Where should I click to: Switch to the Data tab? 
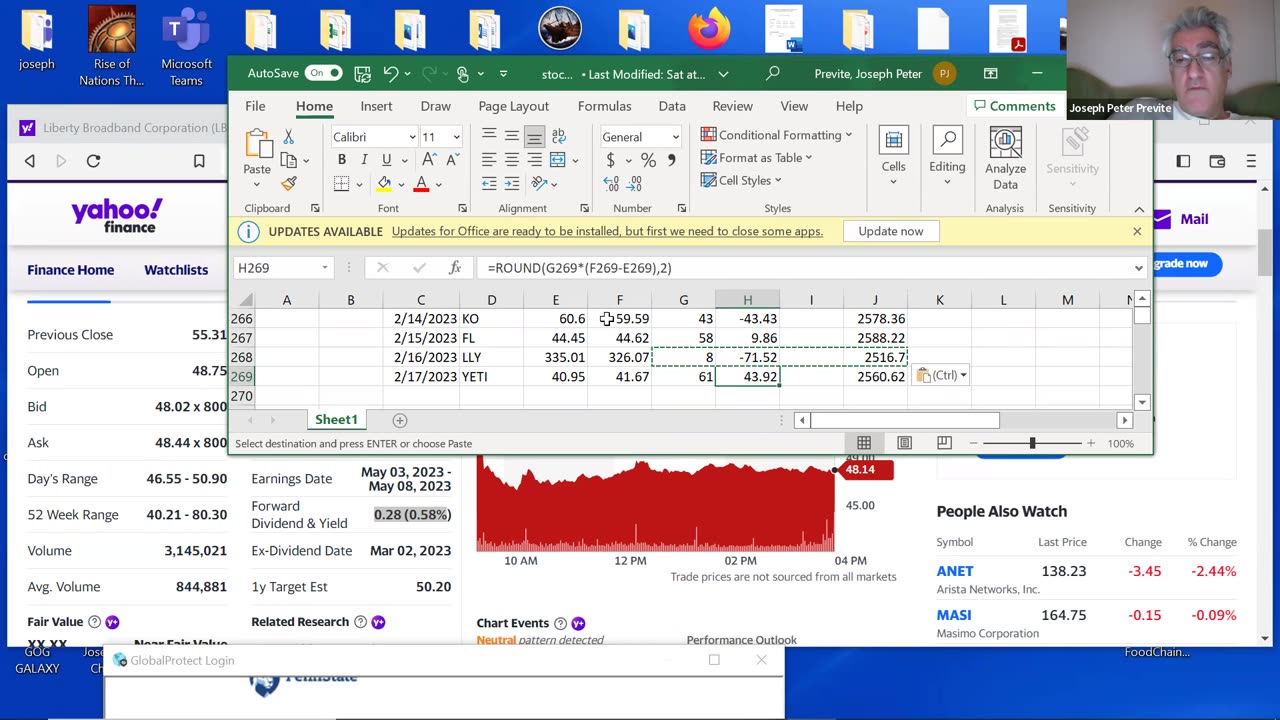tap(672, 106)
